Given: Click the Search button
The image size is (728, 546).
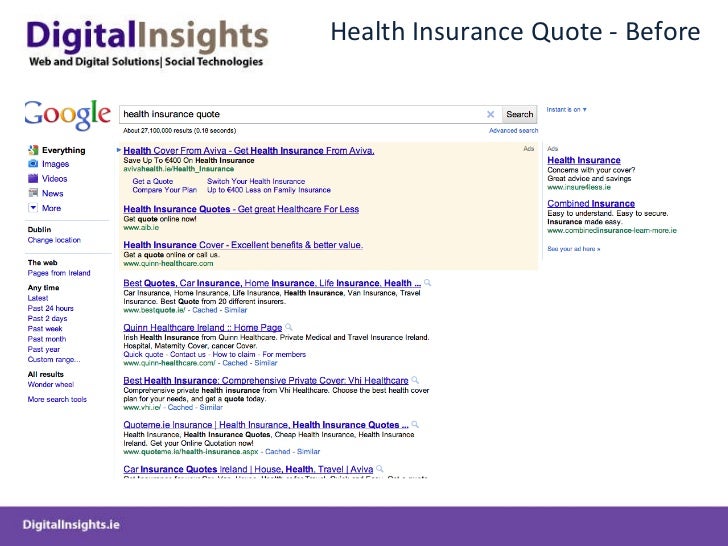Looking at the screenshot, I should tap(520, 114).
